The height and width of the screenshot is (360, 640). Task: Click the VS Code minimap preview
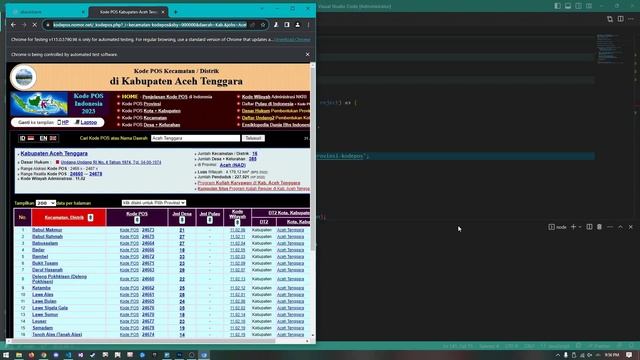pyautogui.click(x=610, y=49)
